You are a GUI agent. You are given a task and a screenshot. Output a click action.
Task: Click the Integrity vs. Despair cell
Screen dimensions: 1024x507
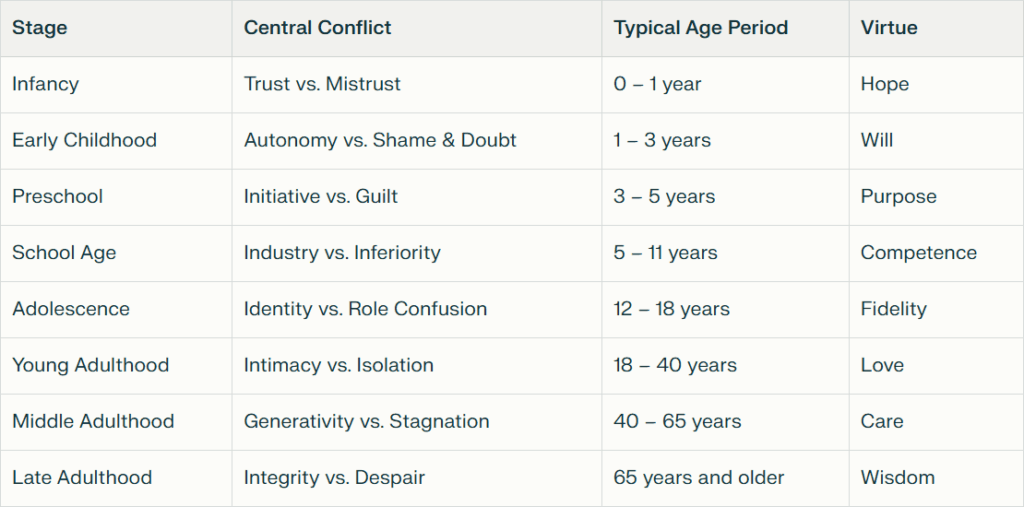[x=334, y=478]
